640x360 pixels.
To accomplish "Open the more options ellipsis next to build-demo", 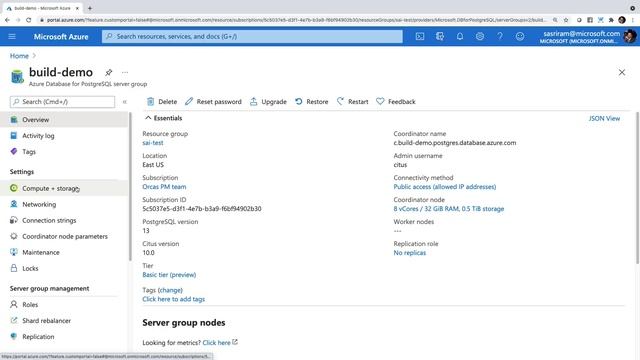I will [x=125, y=72].
